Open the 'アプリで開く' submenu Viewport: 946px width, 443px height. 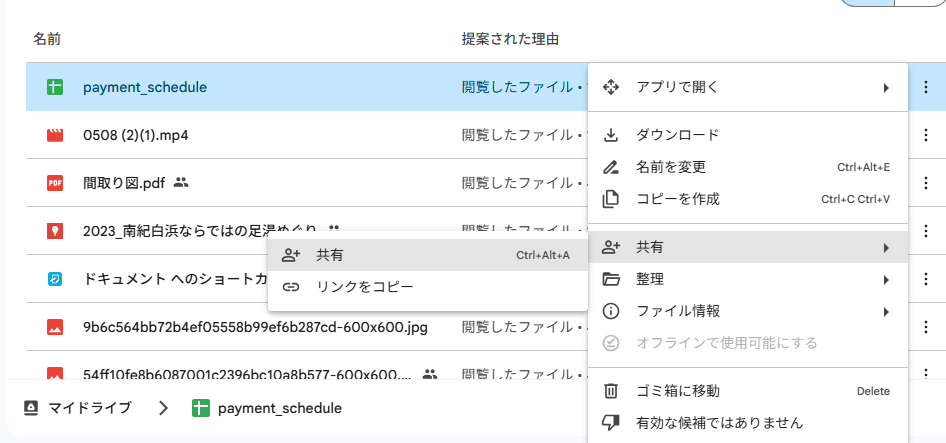pos(748,88)
